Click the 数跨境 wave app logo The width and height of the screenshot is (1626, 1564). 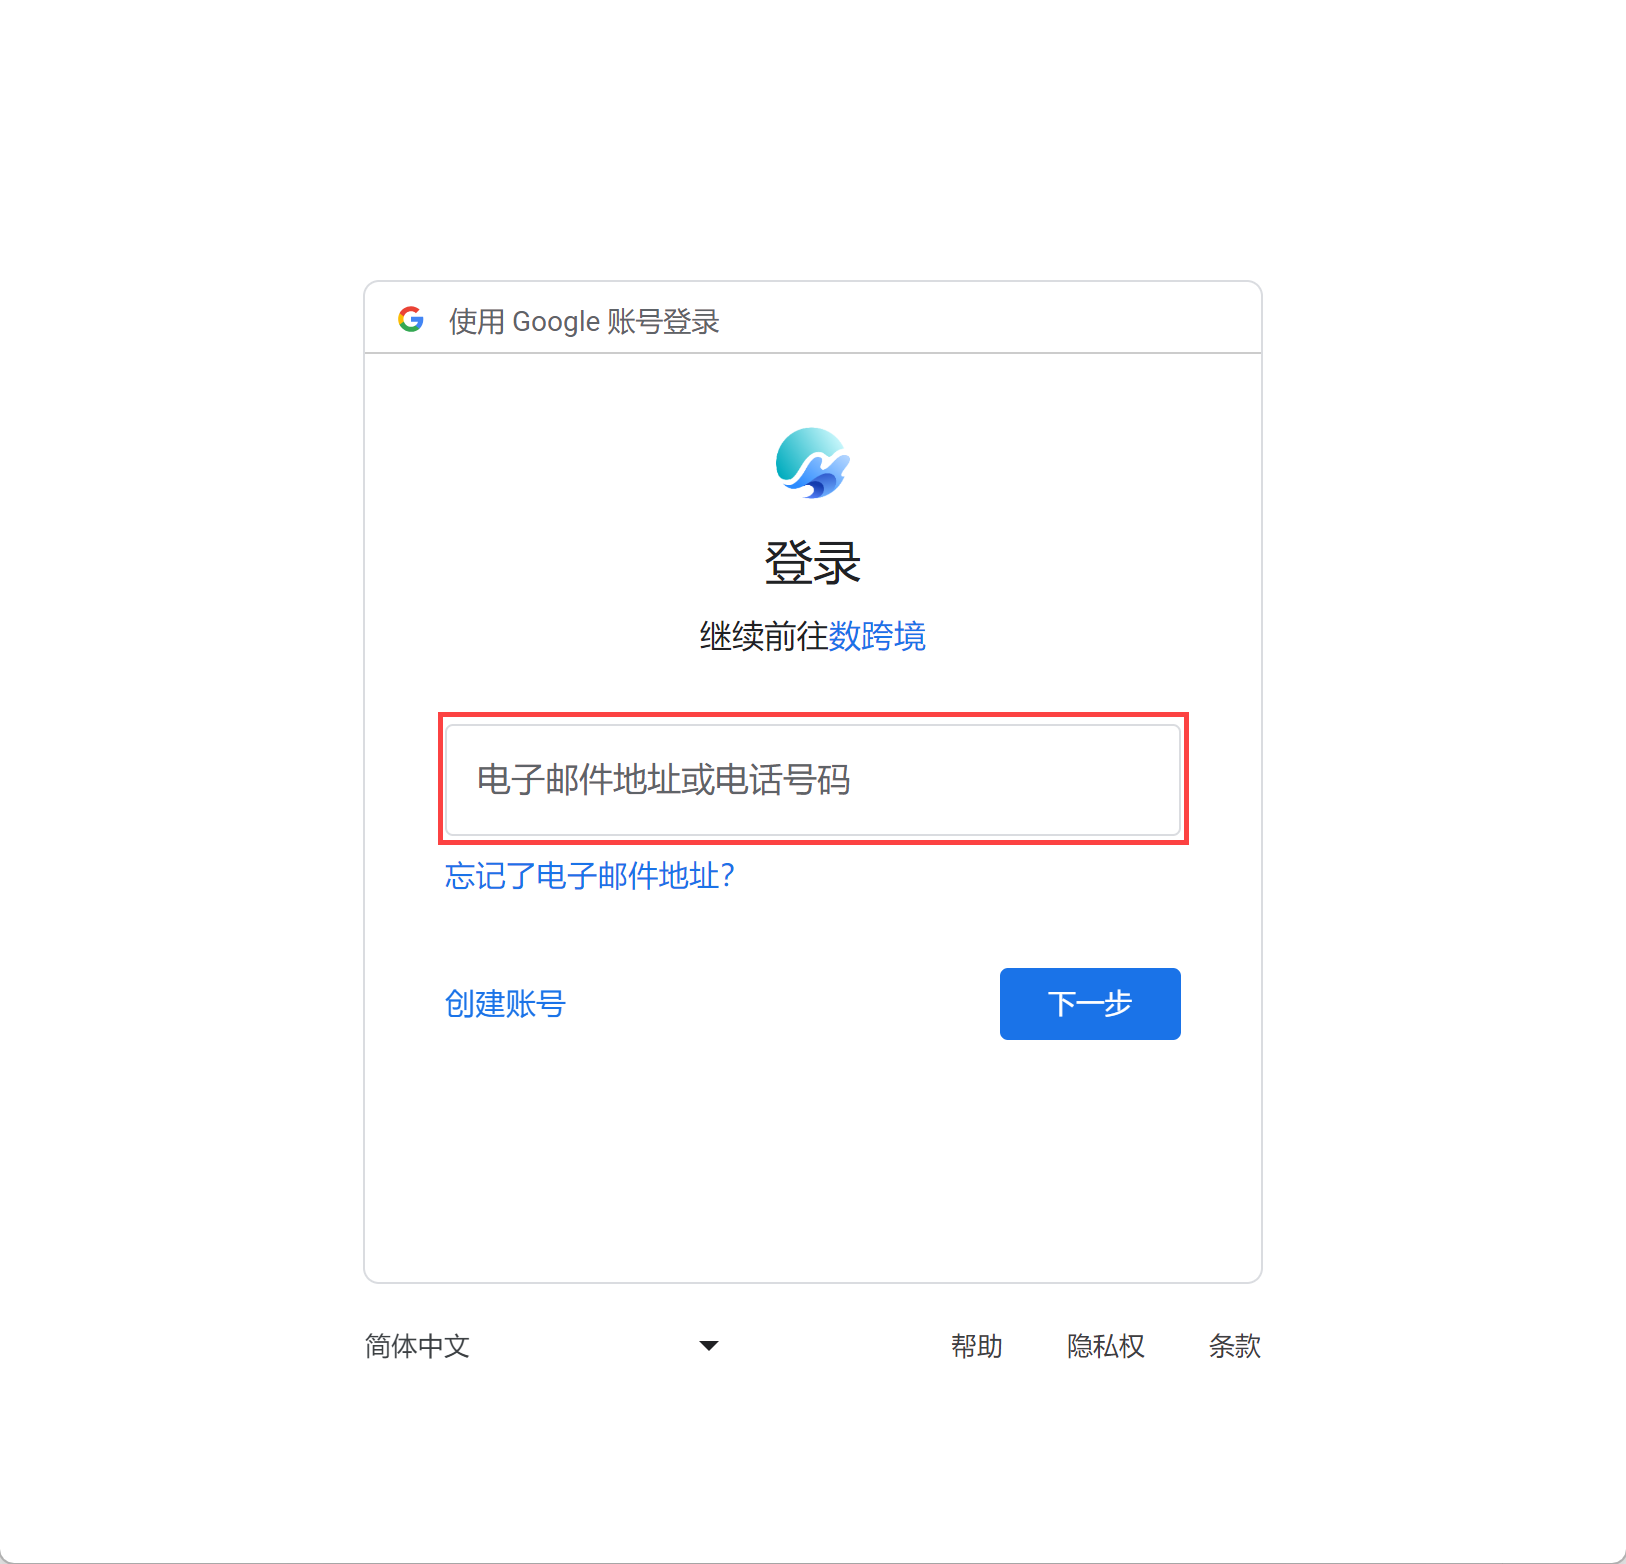coord(813,463)
